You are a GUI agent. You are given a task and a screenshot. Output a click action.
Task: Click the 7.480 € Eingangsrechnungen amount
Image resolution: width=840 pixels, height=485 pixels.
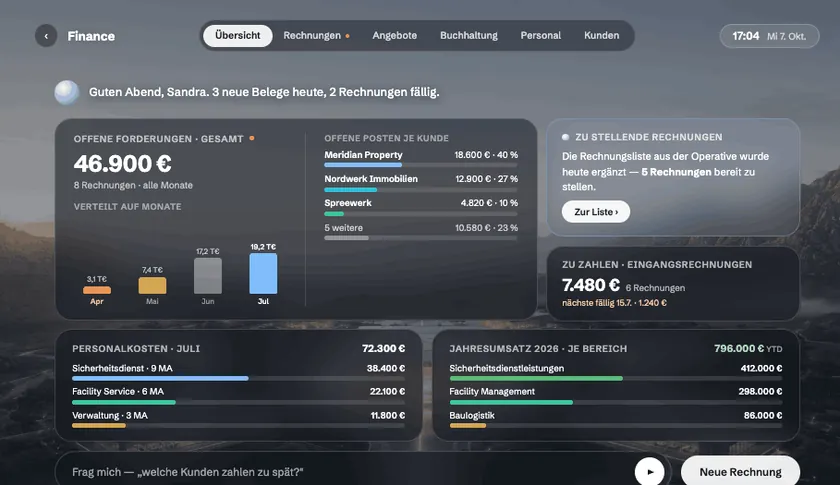coord(590,285)
